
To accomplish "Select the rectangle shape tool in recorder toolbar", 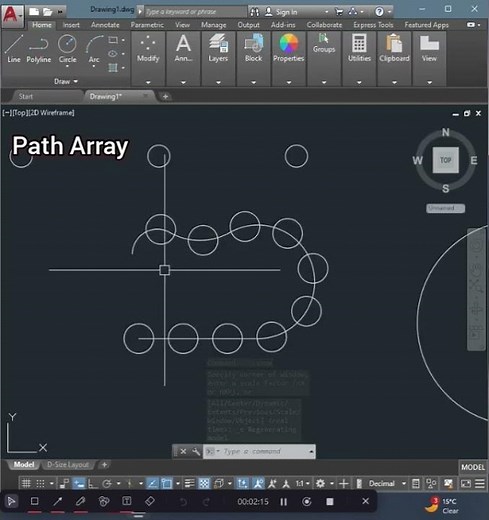I will (x=34, y=501).
